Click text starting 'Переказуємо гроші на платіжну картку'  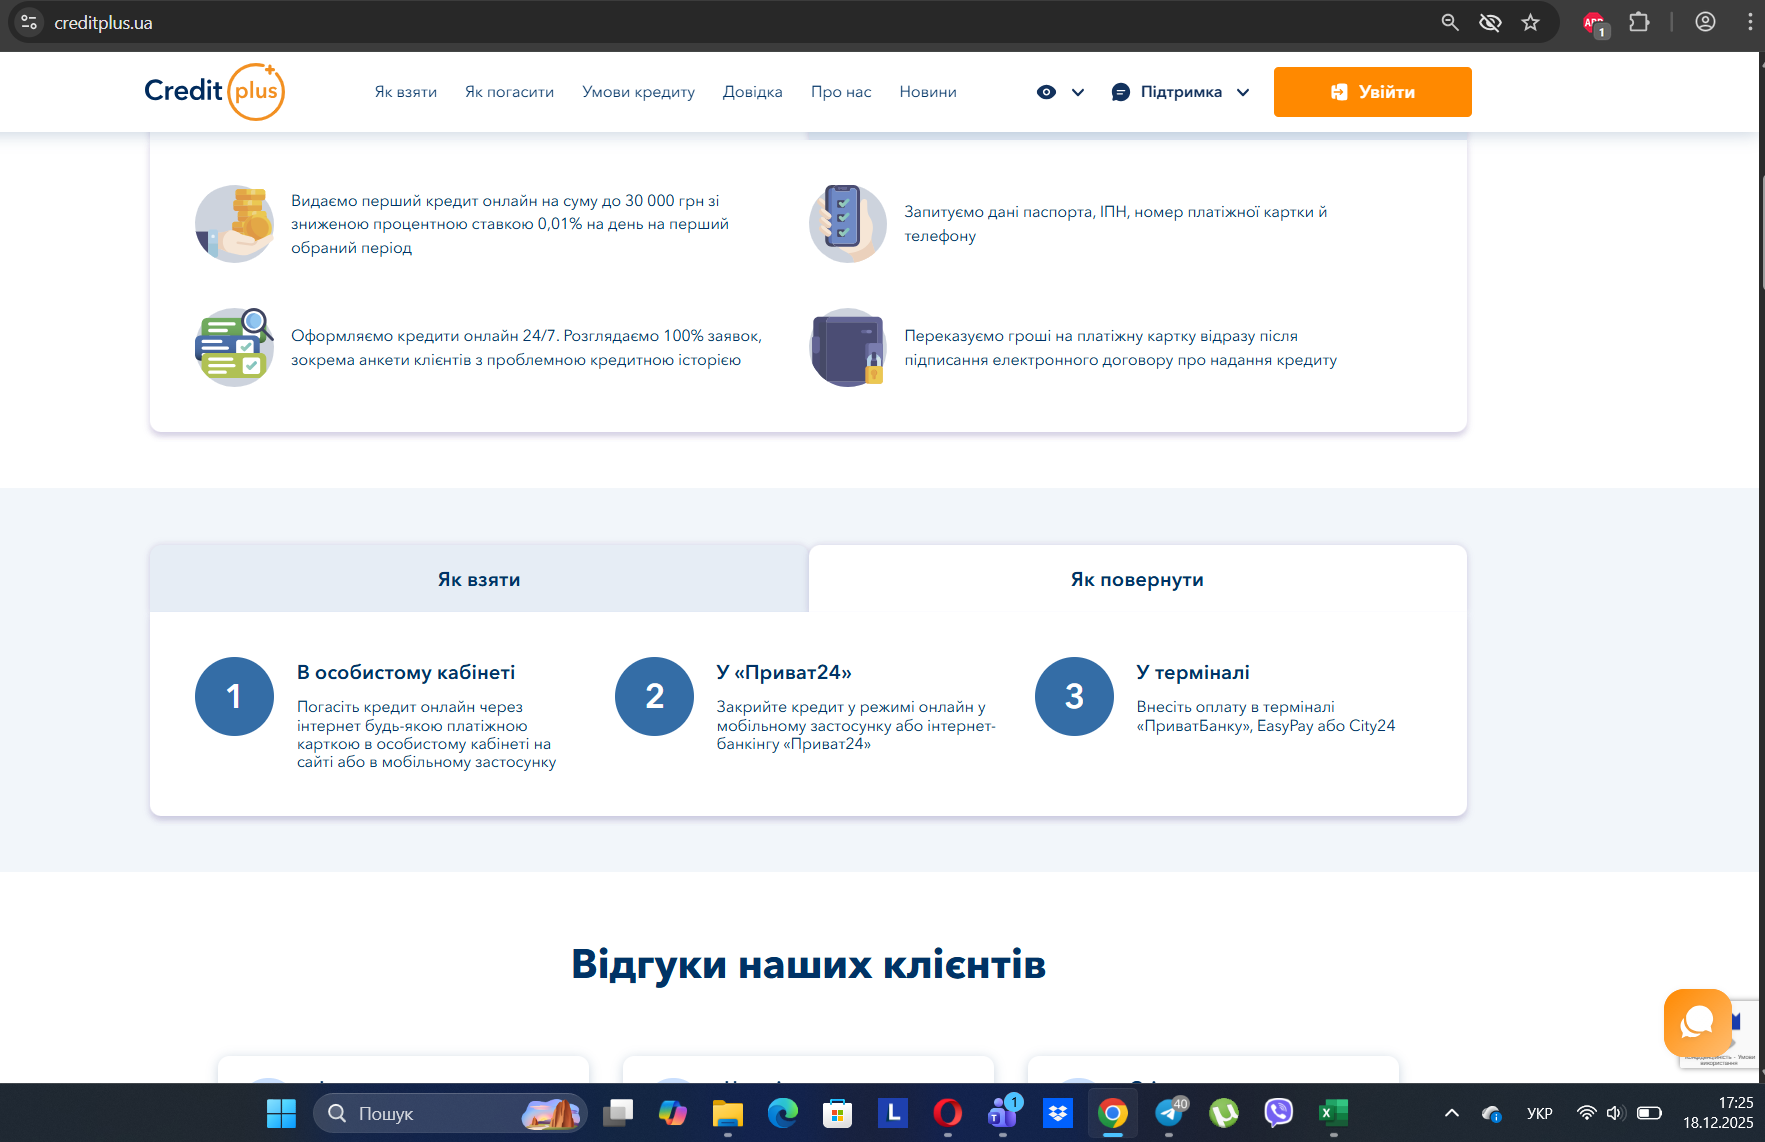(x=1121, y=348)
